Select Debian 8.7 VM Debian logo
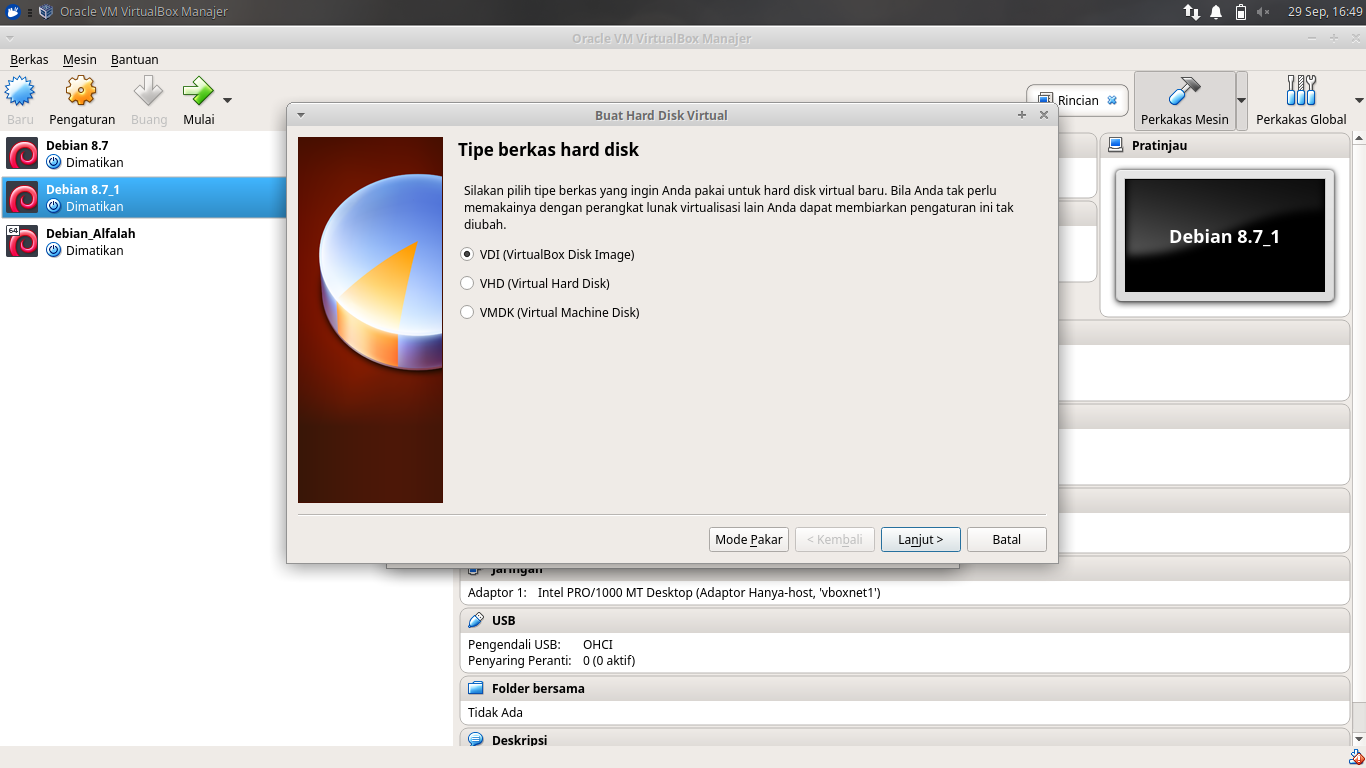This screenshot has width=1366, height=768. pos(22,153)
